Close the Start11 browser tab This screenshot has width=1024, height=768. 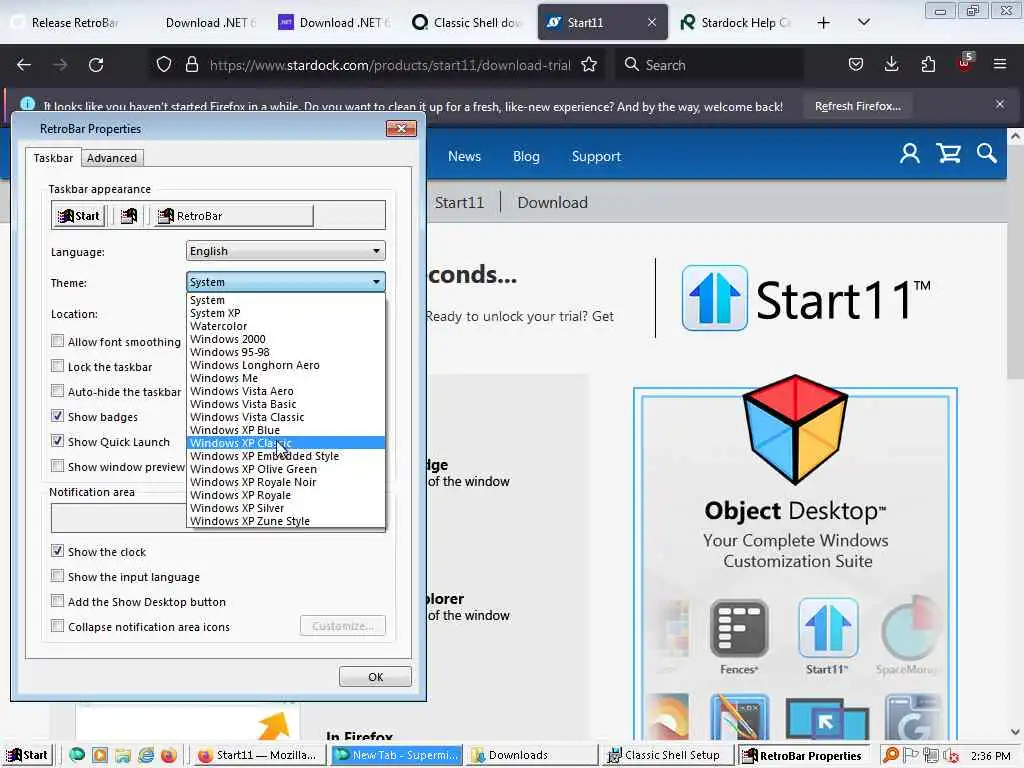coord(652,23)
